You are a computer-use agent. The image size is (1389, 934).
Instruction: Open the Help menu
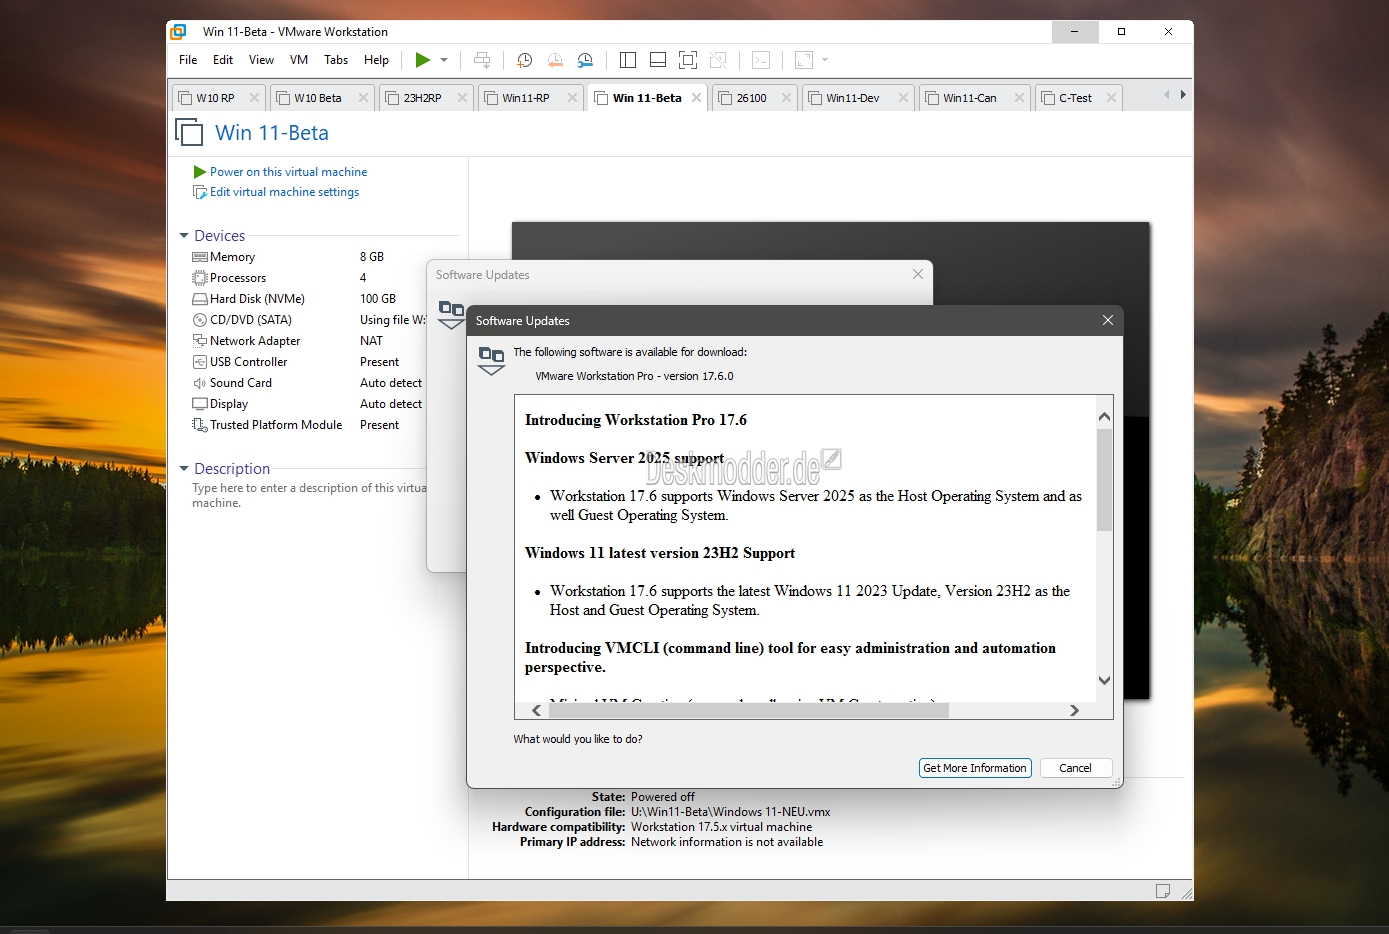(376, 60)
